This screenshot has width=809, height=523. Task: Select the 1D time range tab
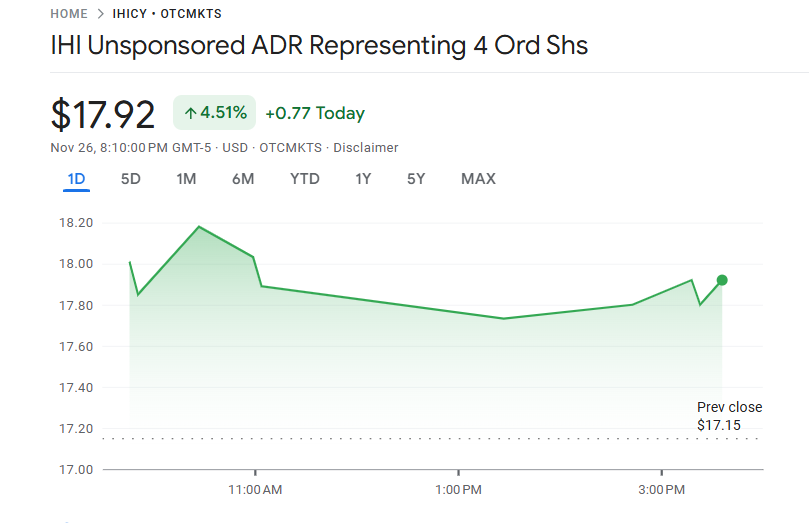tap(76, 179)
